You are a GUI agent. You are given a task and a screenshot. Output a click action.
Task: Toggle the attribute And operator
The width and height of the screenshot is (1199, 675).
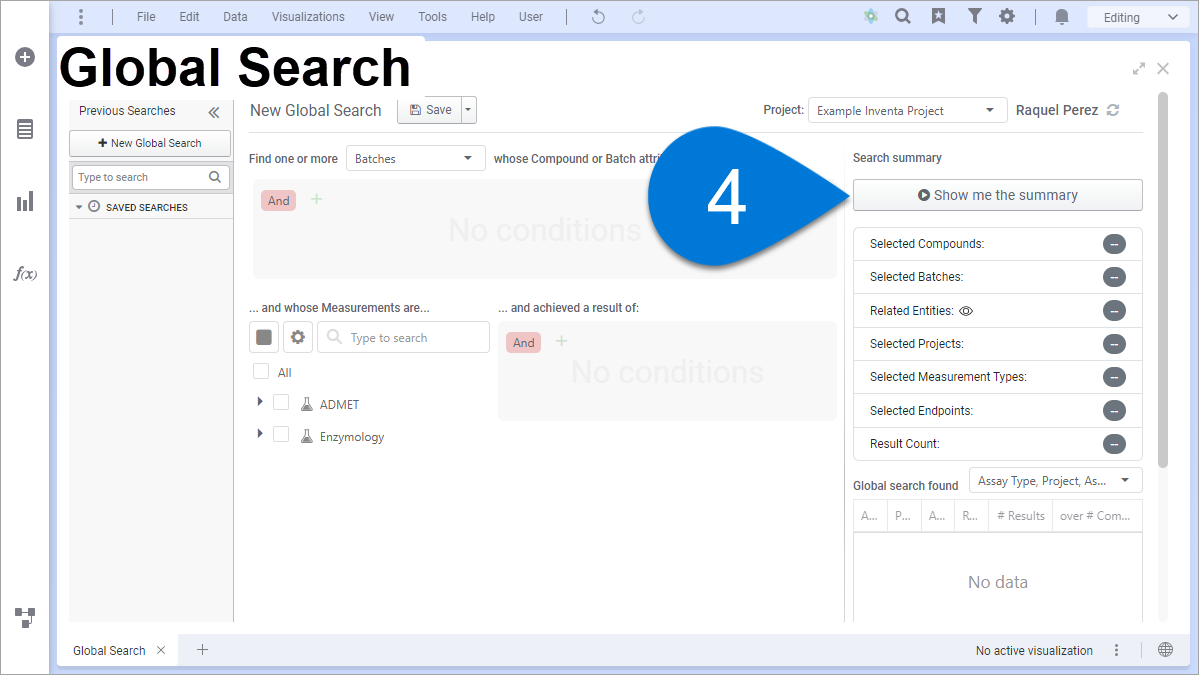278,200
